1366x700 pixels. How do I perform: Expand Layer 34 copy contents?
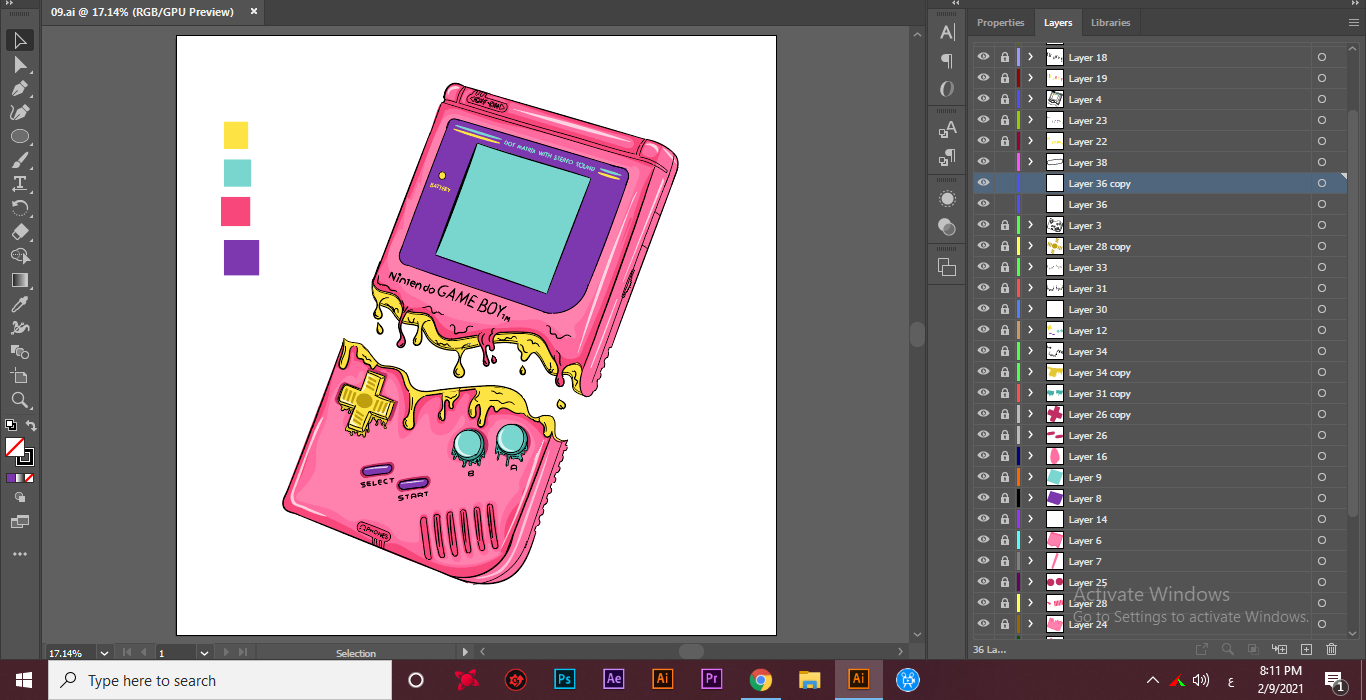(x=1030, y=372)
